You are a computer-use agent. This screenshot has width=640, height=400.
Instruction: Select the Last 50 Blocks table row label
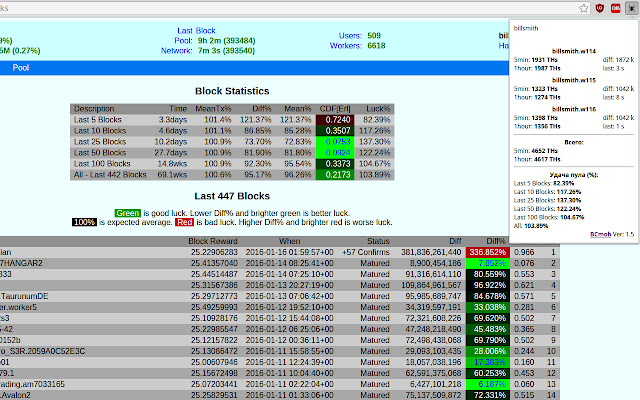100,153
